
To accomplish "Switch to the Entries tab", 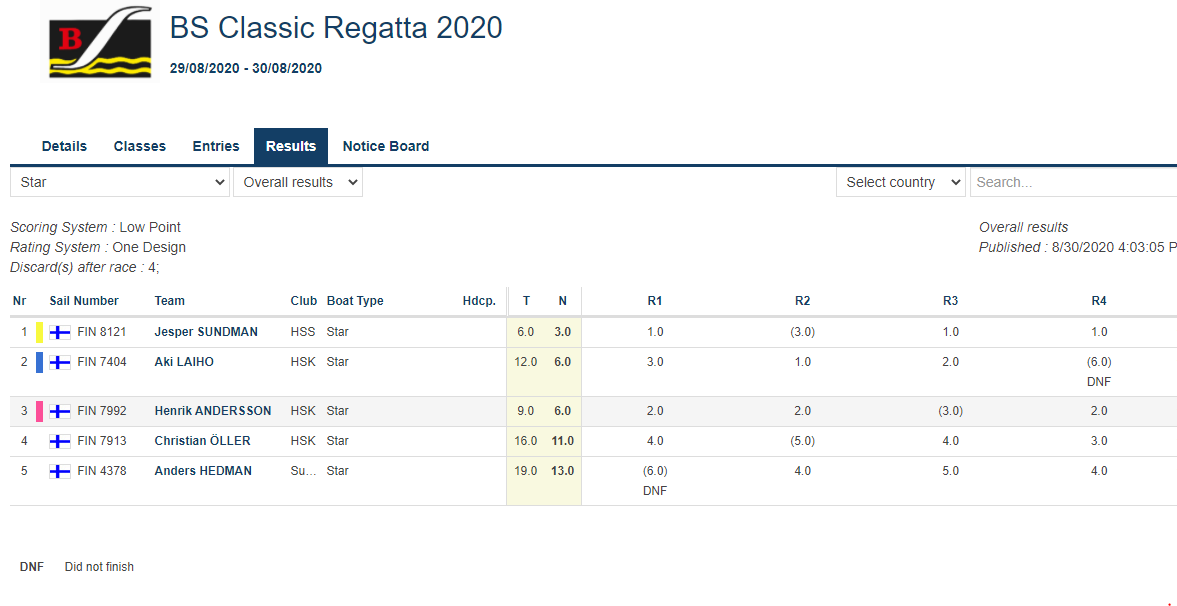I will point(216,146).
